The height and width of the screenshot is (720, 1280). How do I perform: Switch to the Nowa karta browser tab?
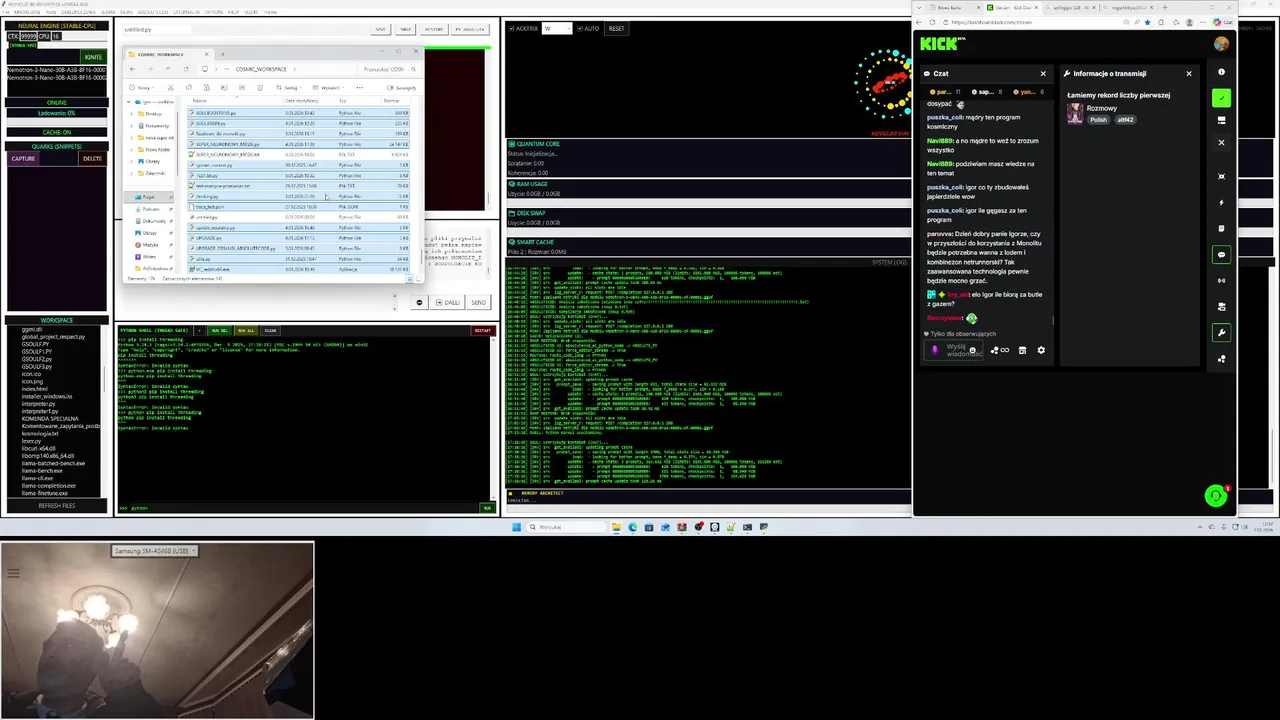[x=955, y=7]
